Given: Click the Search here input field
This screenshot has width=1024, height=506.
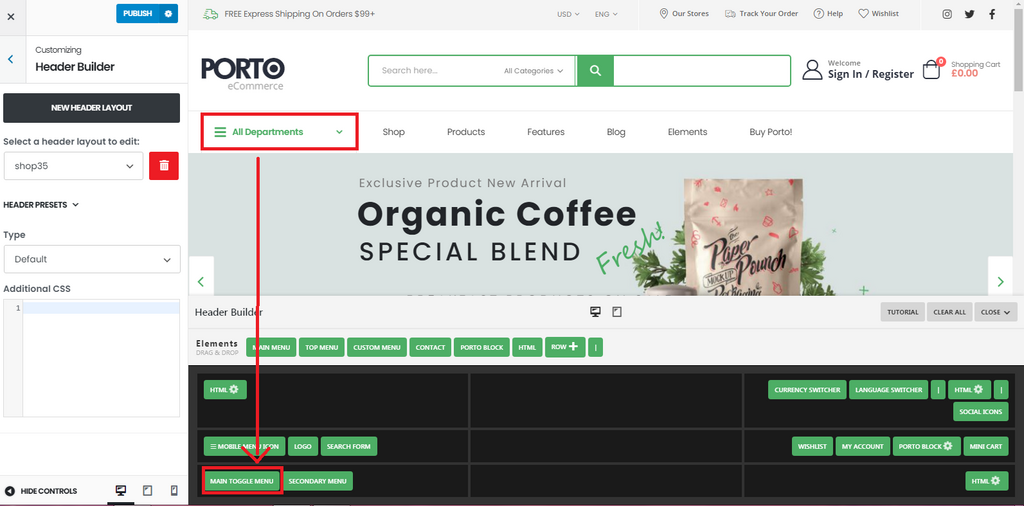Looking at the screenshot, I should coord(434,71).
